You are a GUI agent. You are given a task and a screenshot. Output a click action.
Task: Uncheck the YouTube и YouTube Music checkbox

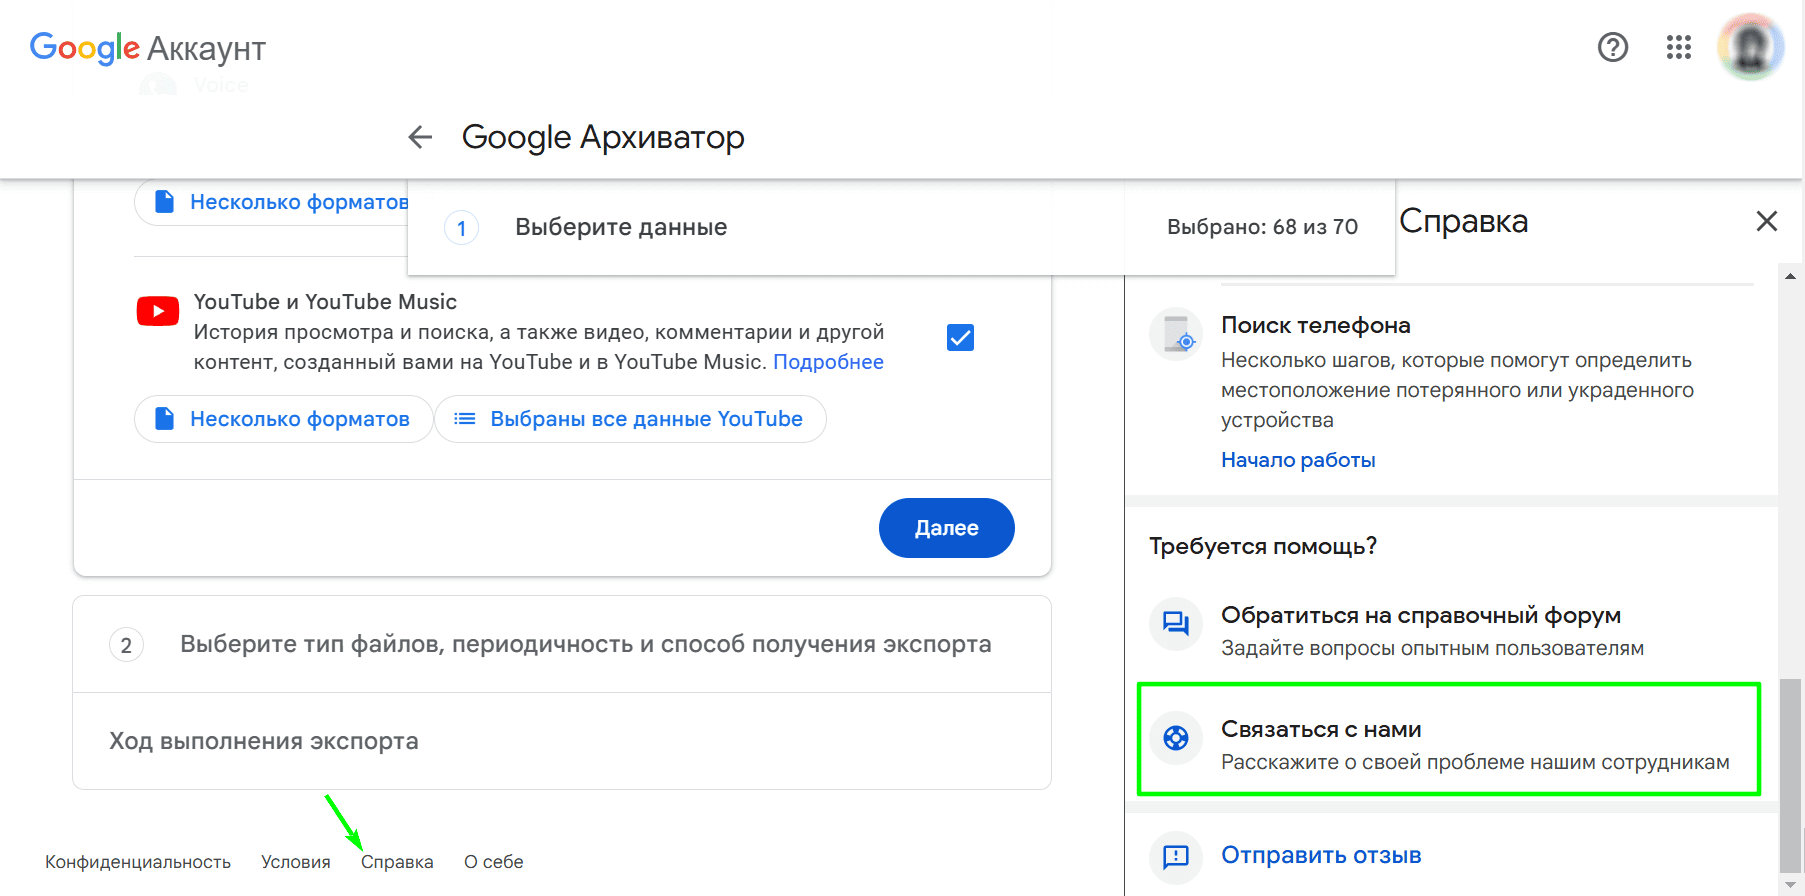click(x=960, y=338)
